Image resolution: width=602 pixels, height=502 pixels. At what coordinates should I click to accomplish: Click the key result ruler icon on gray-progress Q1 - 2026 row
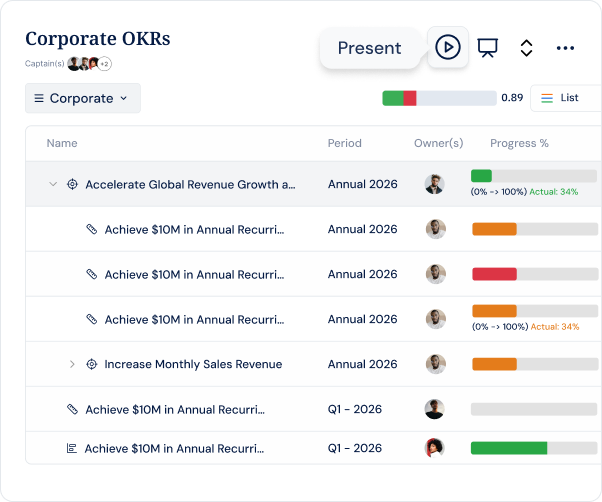point(72,409)
